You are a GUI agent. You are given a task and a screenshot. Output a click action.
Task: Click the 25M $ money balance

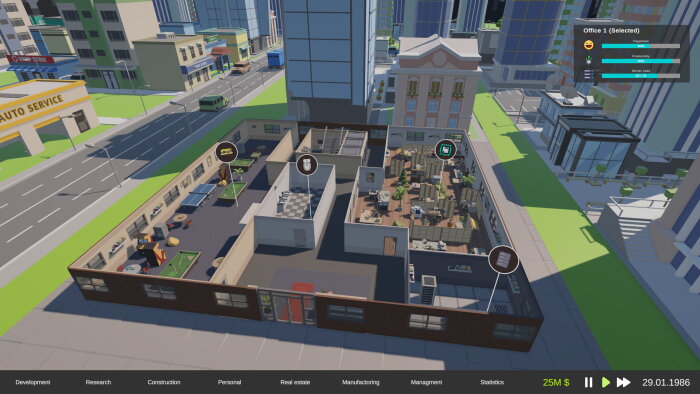coord(556,382)
